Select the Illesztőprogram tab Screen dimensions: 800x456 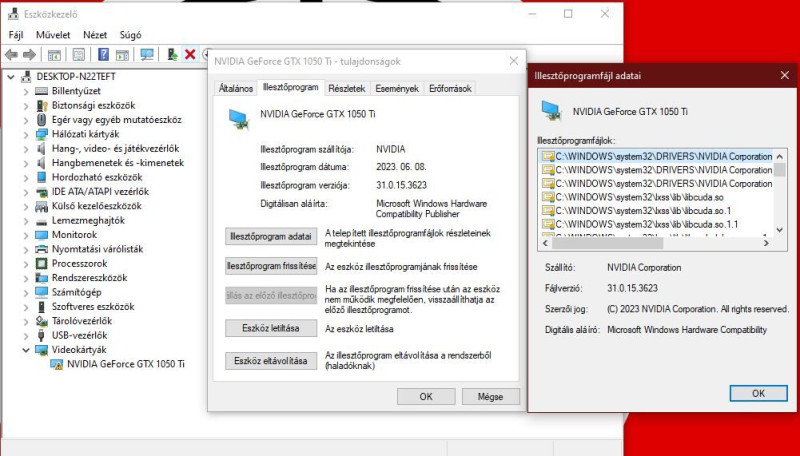point(290,87)
